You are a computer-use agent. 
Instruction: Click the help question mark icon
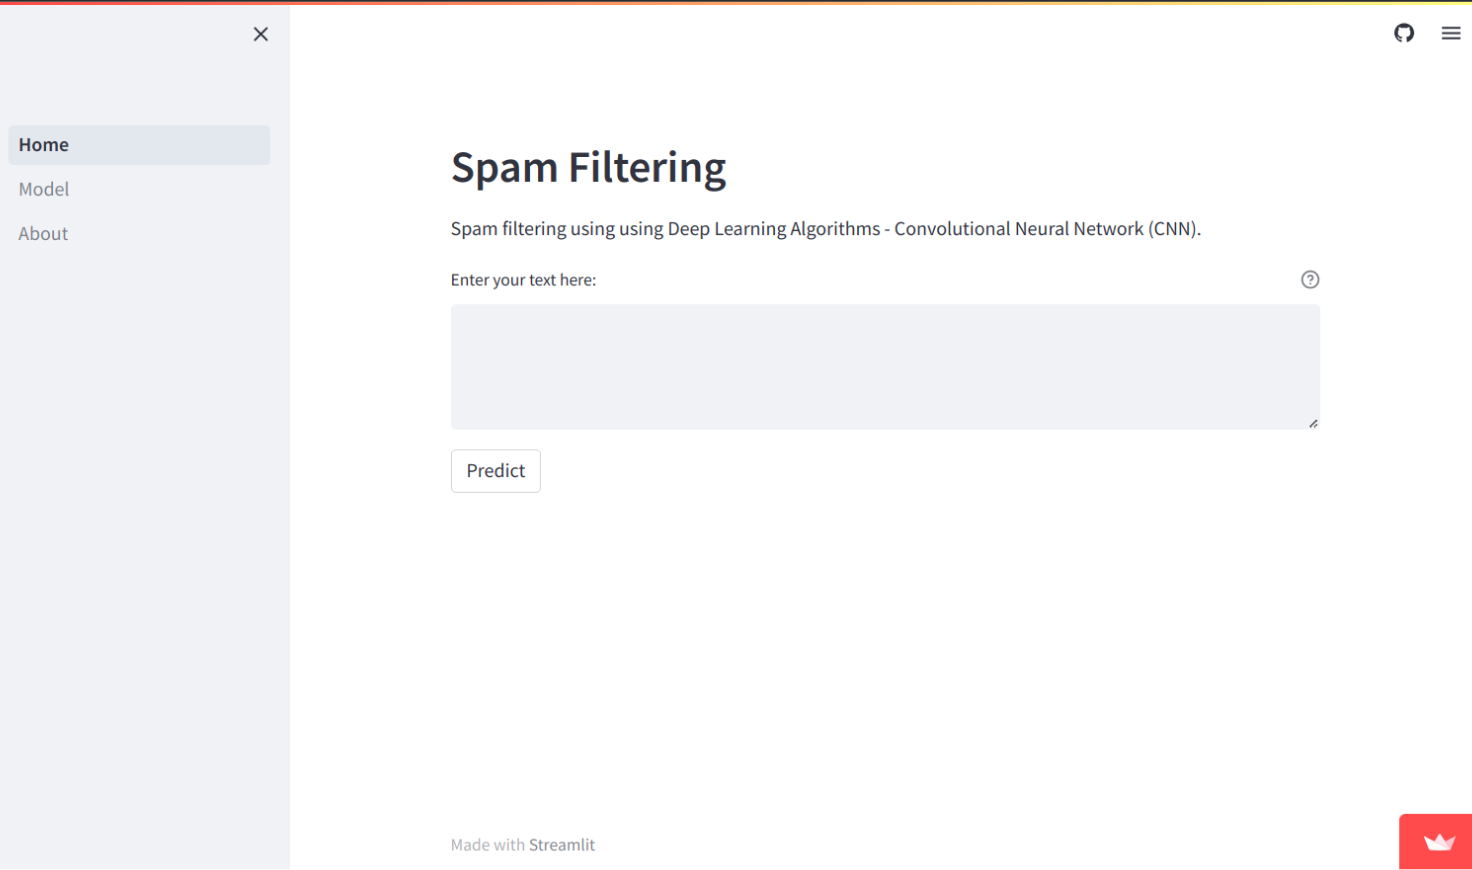pos(1310,280)
